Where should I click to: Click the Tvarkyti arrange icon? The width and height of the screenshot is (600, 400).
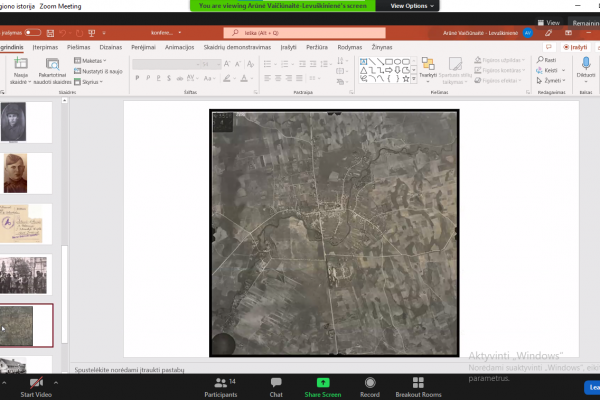tap(428, 64)
